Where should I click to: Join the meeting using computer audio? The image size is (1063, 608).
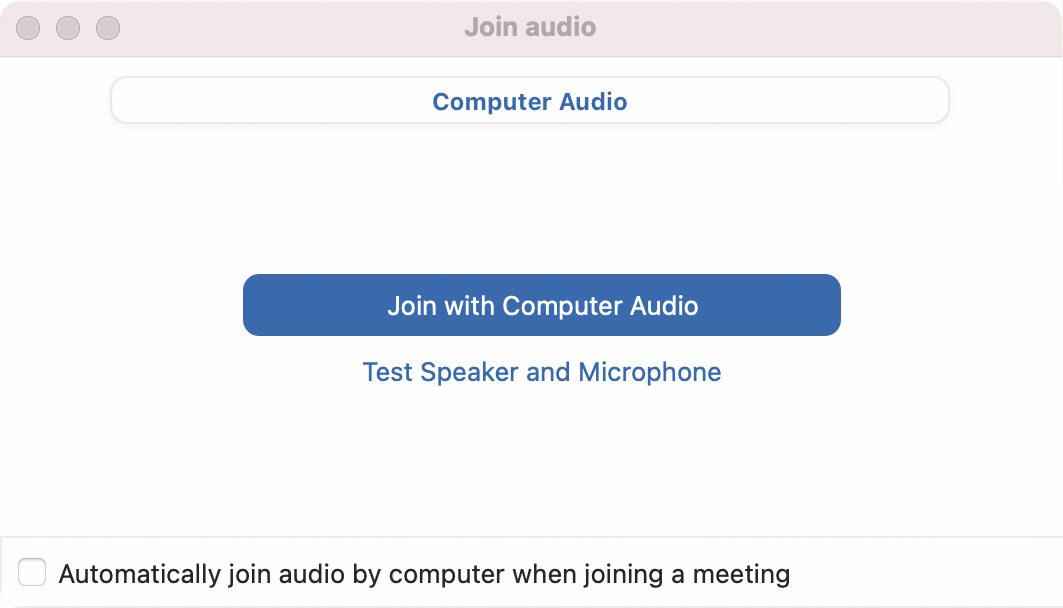coord(542,305)
